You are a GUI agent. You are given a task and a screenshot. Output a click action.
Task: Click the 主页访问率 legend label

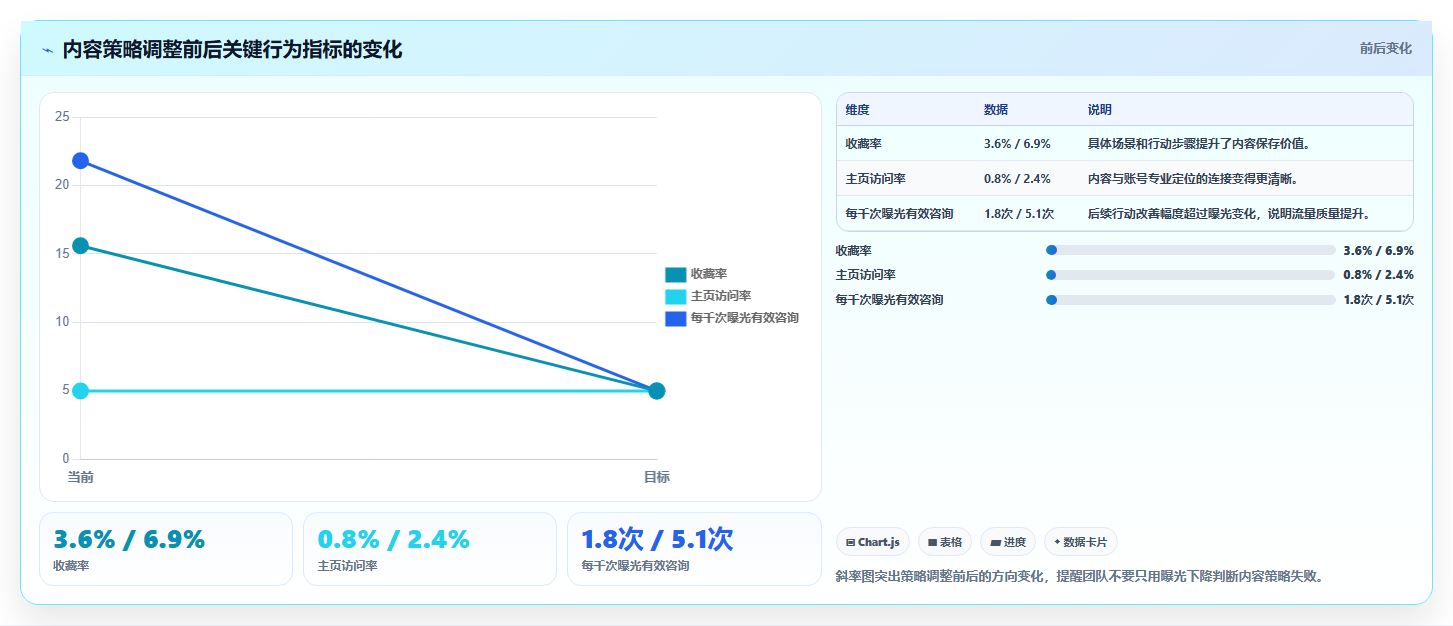(721, 296)
